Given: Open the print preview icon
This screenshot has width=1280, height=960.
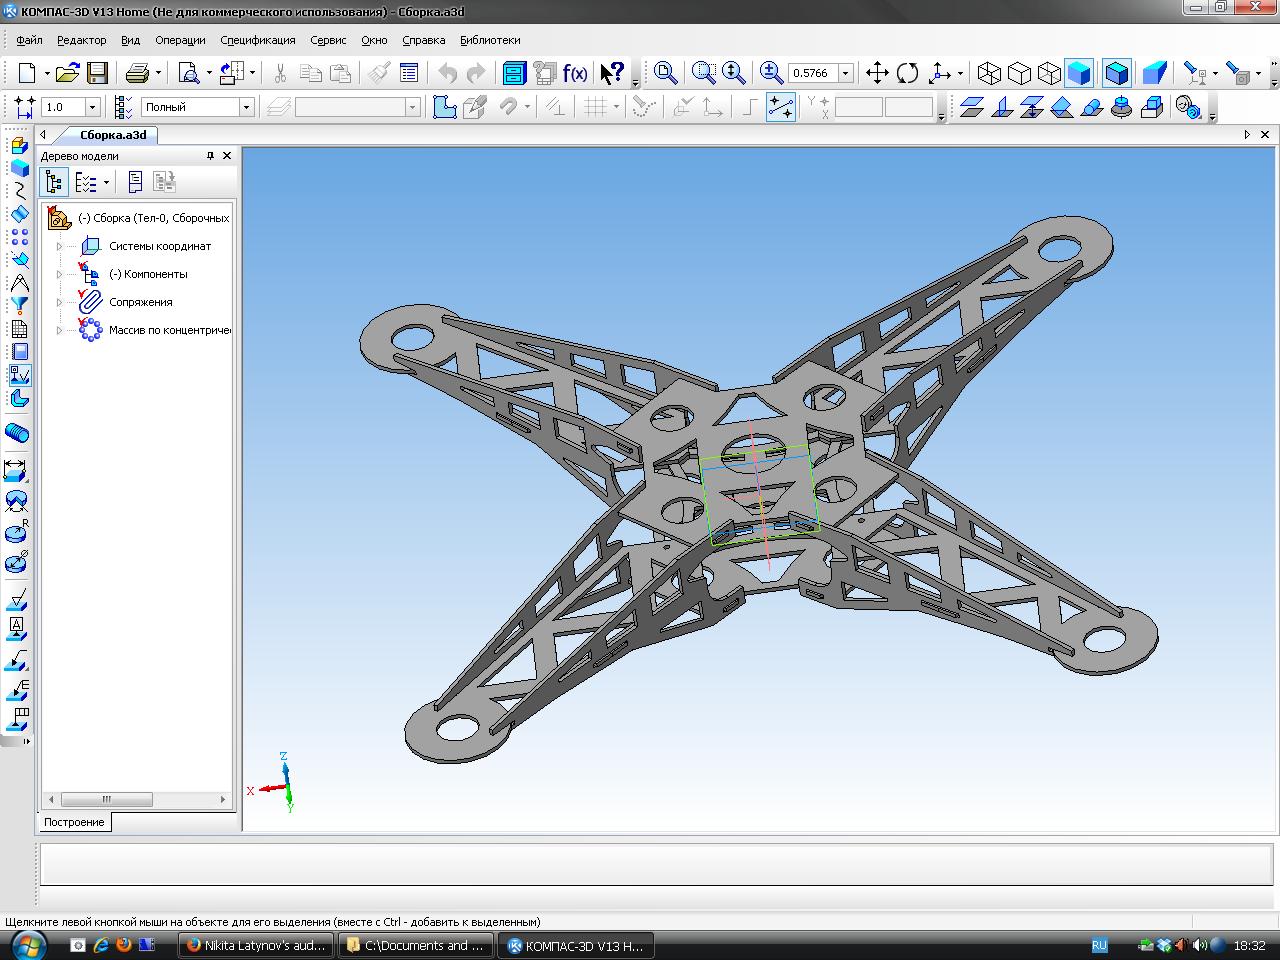Looking at the screenshot, I should tap(188, 73).
